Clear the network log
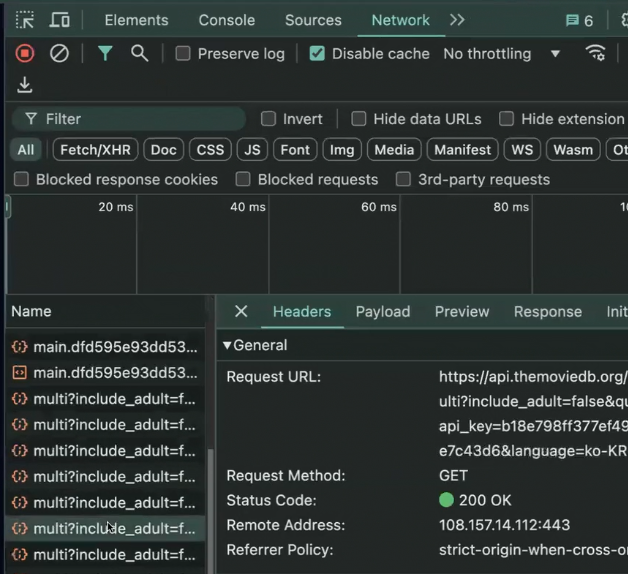 point(59,53)
